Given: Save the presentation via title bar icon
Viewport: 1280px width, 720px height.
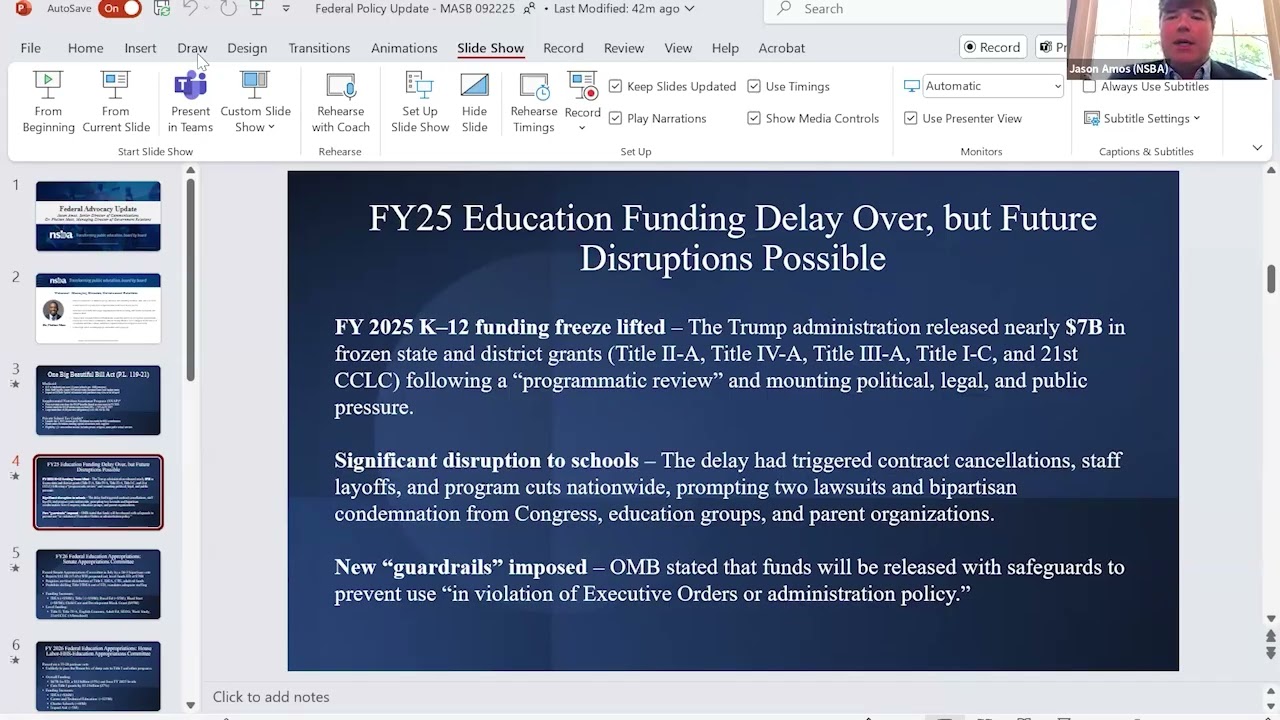Looking at the screenshot, I should pos(162,9).
